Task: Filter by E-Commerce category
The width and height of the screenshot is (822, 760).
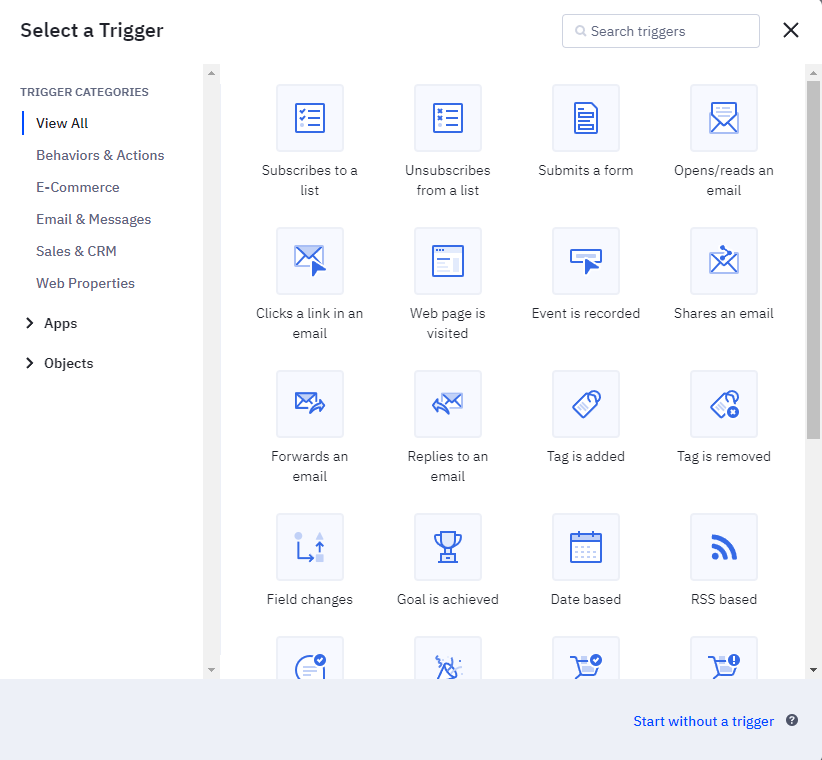Action: coord(78,187)
